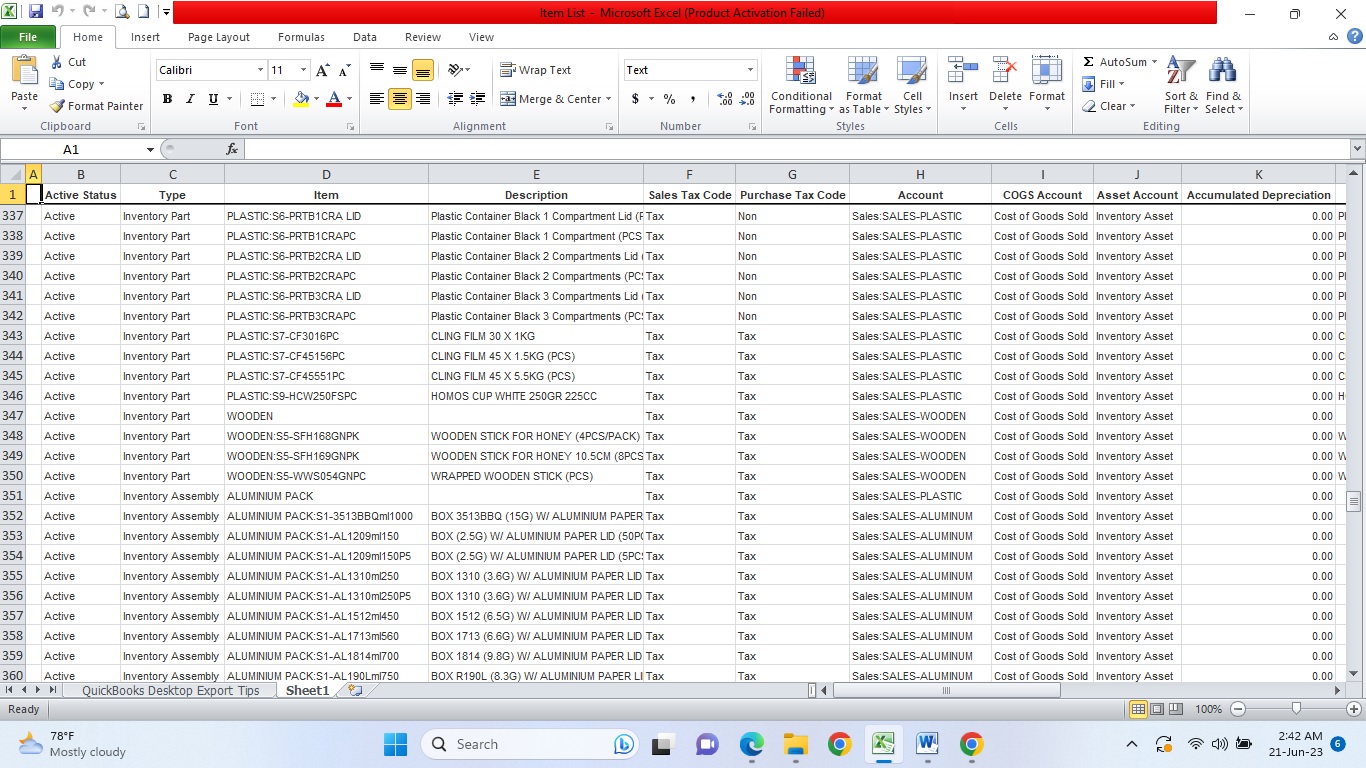
Task: Decrease font size with Shrink Font icon
Action: point(344,70)
